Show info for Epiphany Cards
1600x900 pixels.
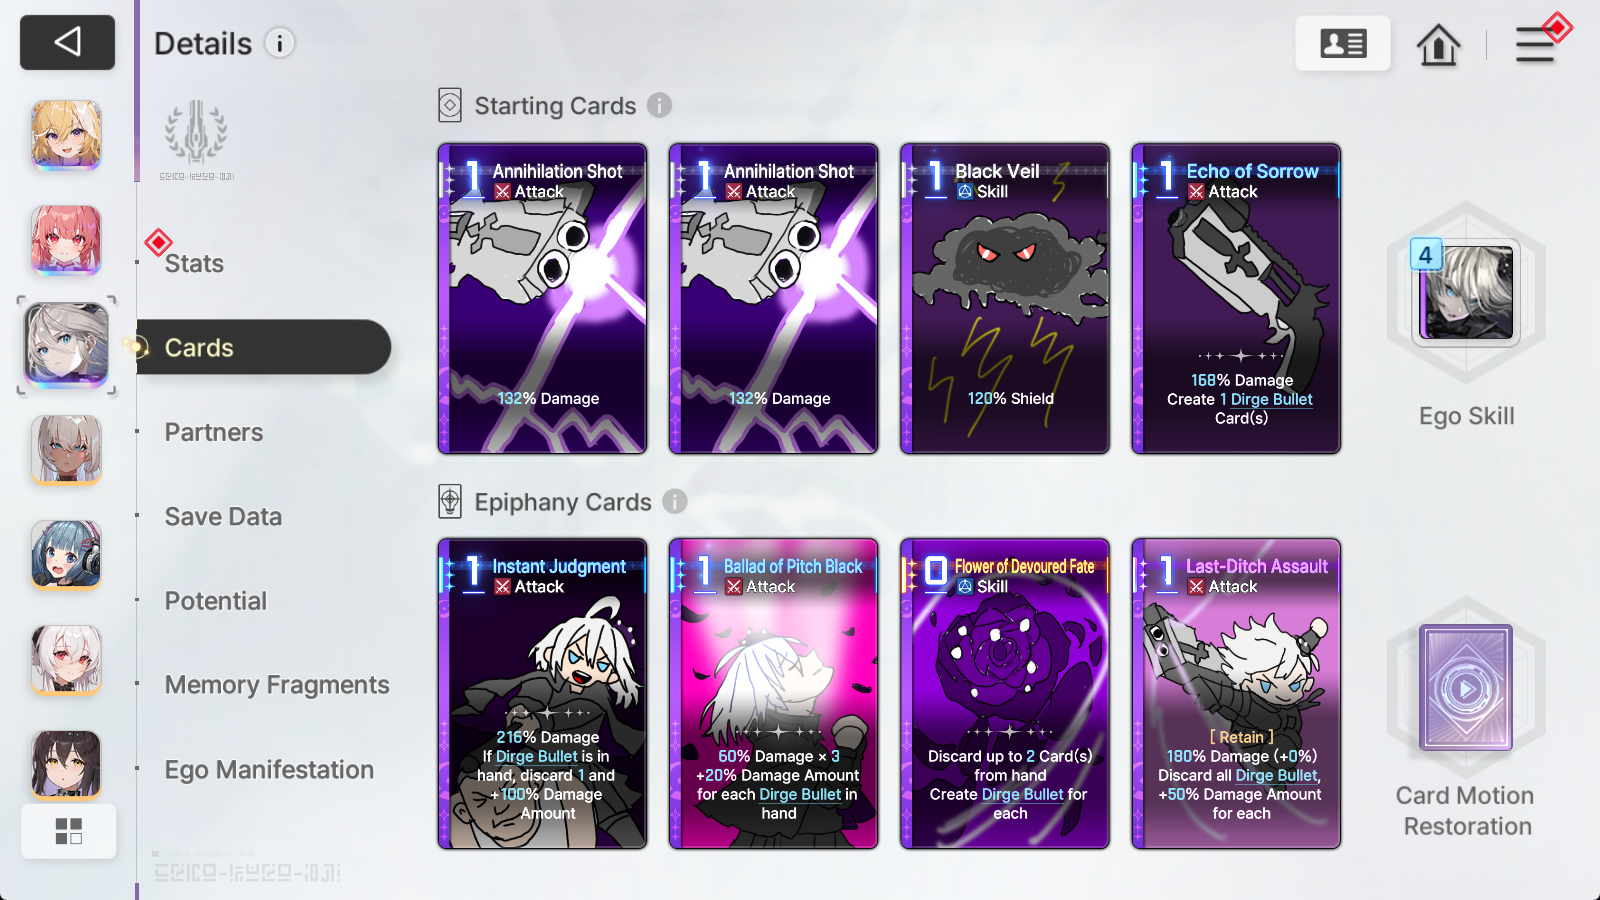(x=675, y=501)
